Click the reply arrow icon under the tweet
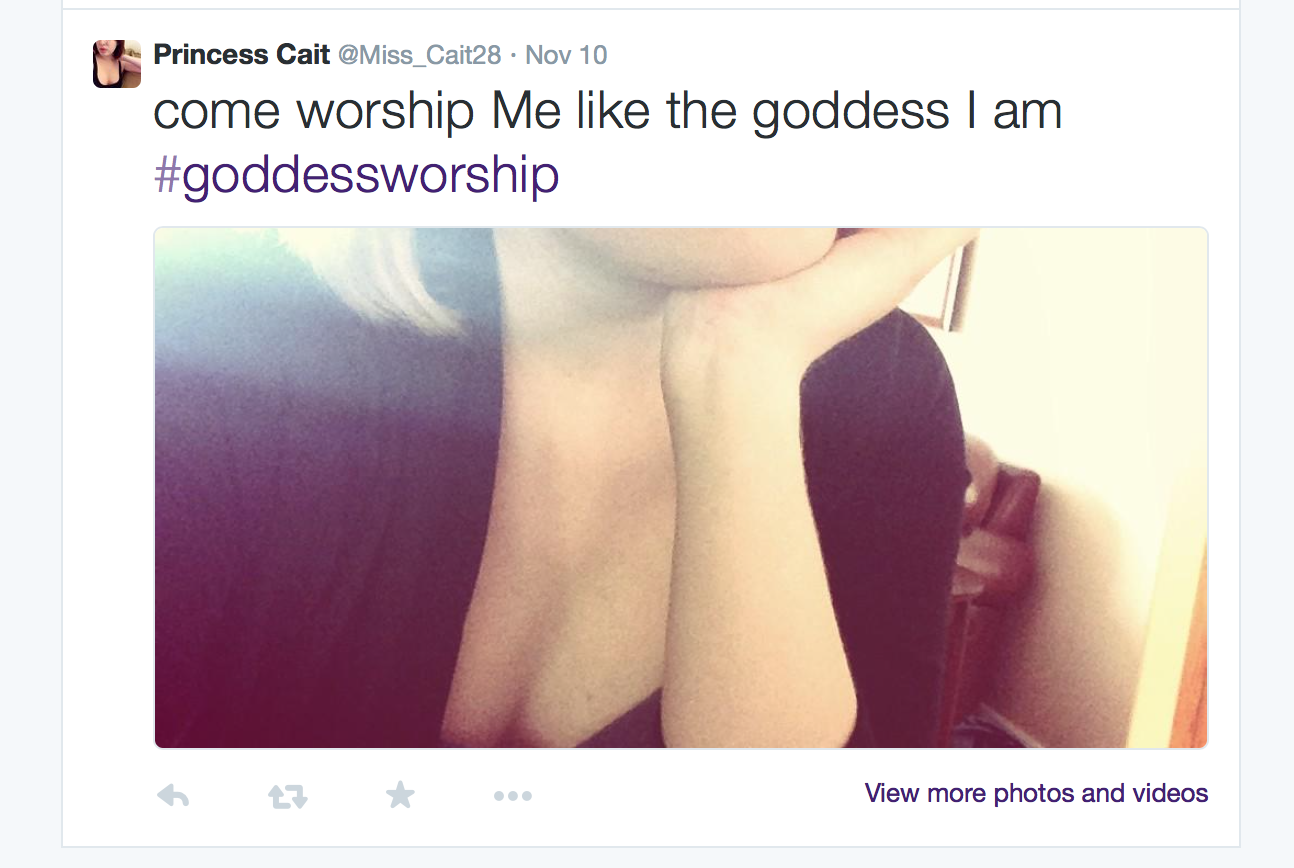Screen dimensions: 1294x868 174,796
